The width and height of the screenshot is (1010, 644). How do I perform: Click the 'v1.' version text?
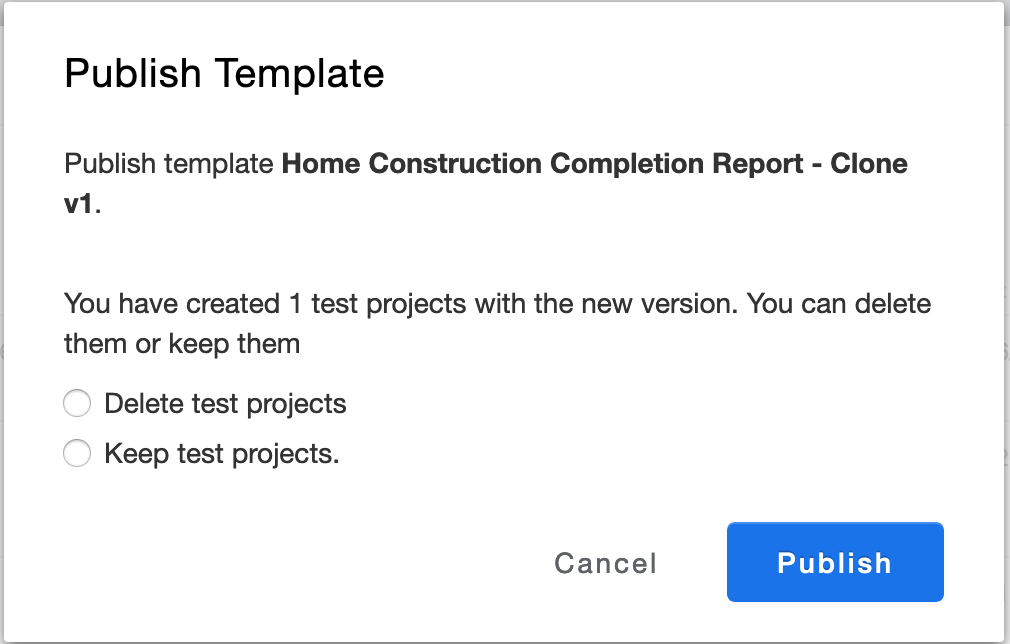pyautogui.click(x=82, y=204)
